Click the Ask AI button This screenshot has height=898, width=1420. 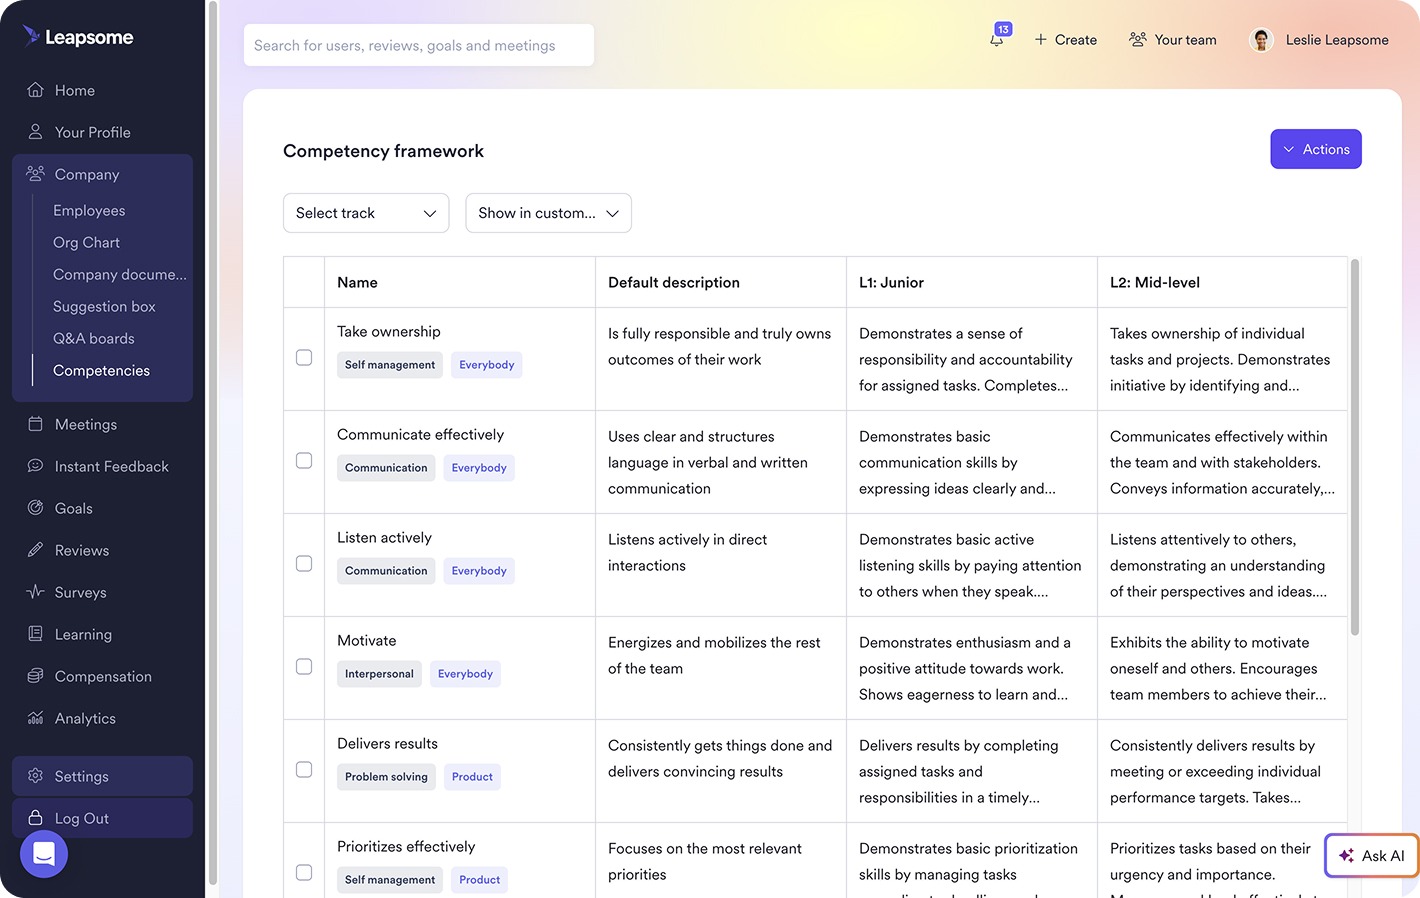1371,855
